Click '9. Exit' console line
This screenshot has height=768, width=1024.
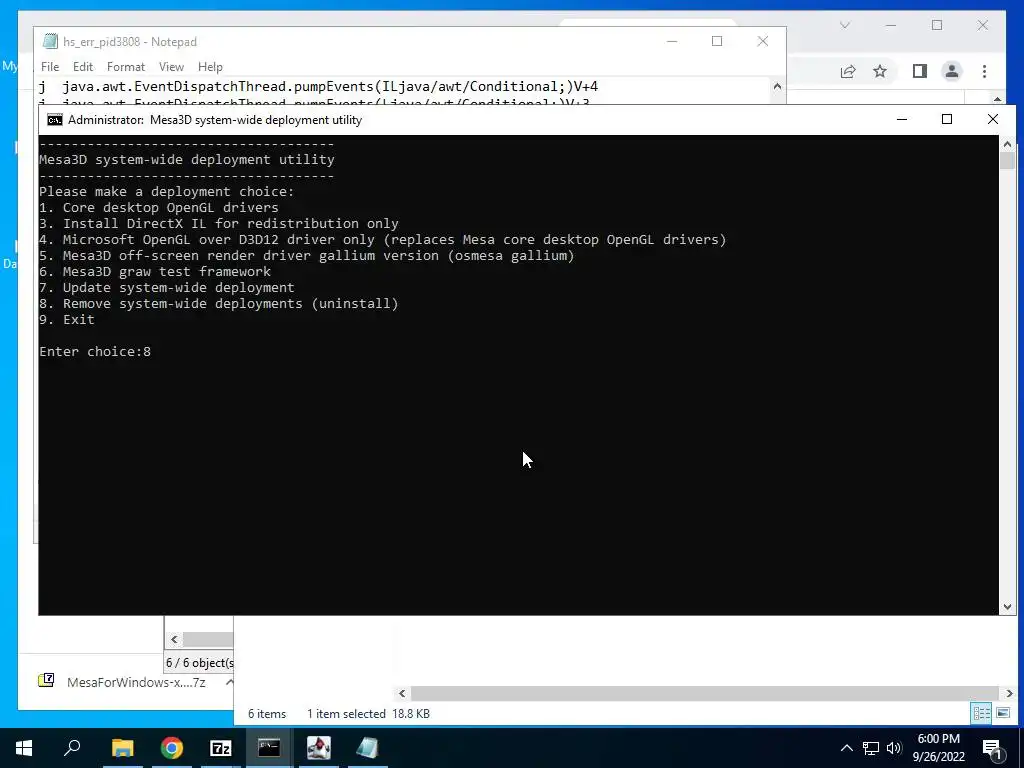(67, 319)
